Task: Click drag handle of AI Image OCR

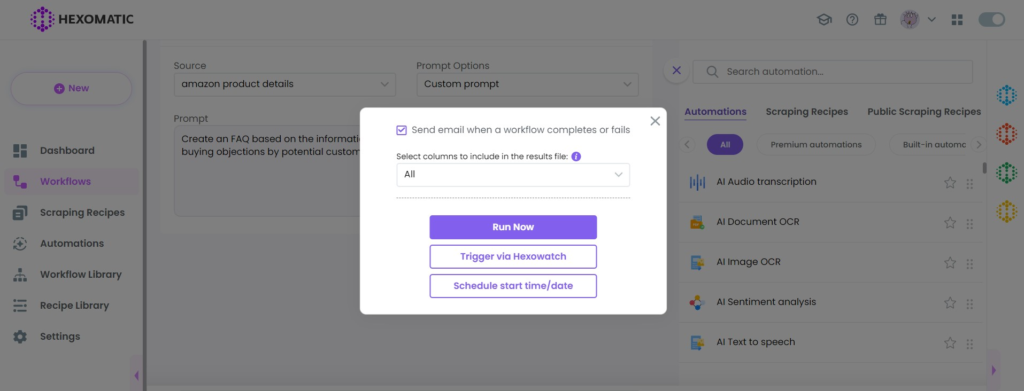Action: point(970,264)
